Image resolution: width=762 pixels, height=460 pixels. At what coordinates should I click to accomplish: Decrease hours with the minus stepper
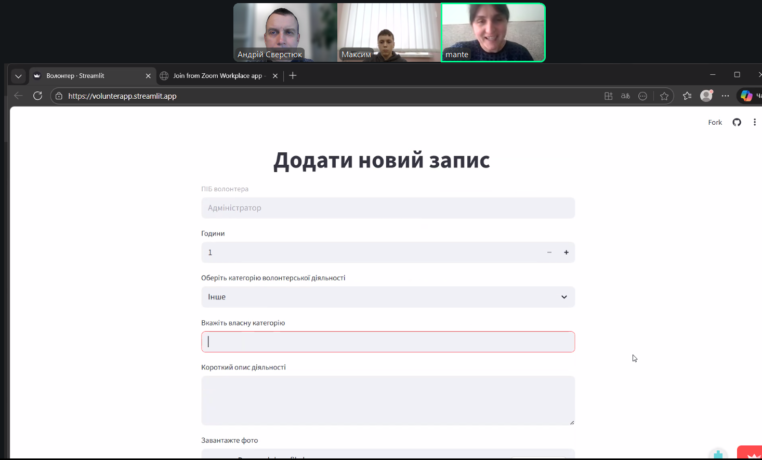pos(549,253)
